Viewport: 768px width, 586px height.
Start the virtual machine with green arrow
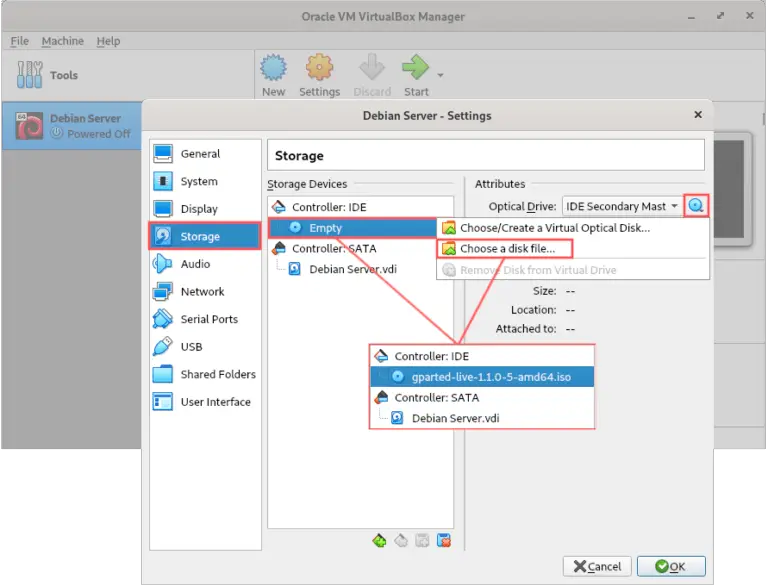[x=415, y=75]
